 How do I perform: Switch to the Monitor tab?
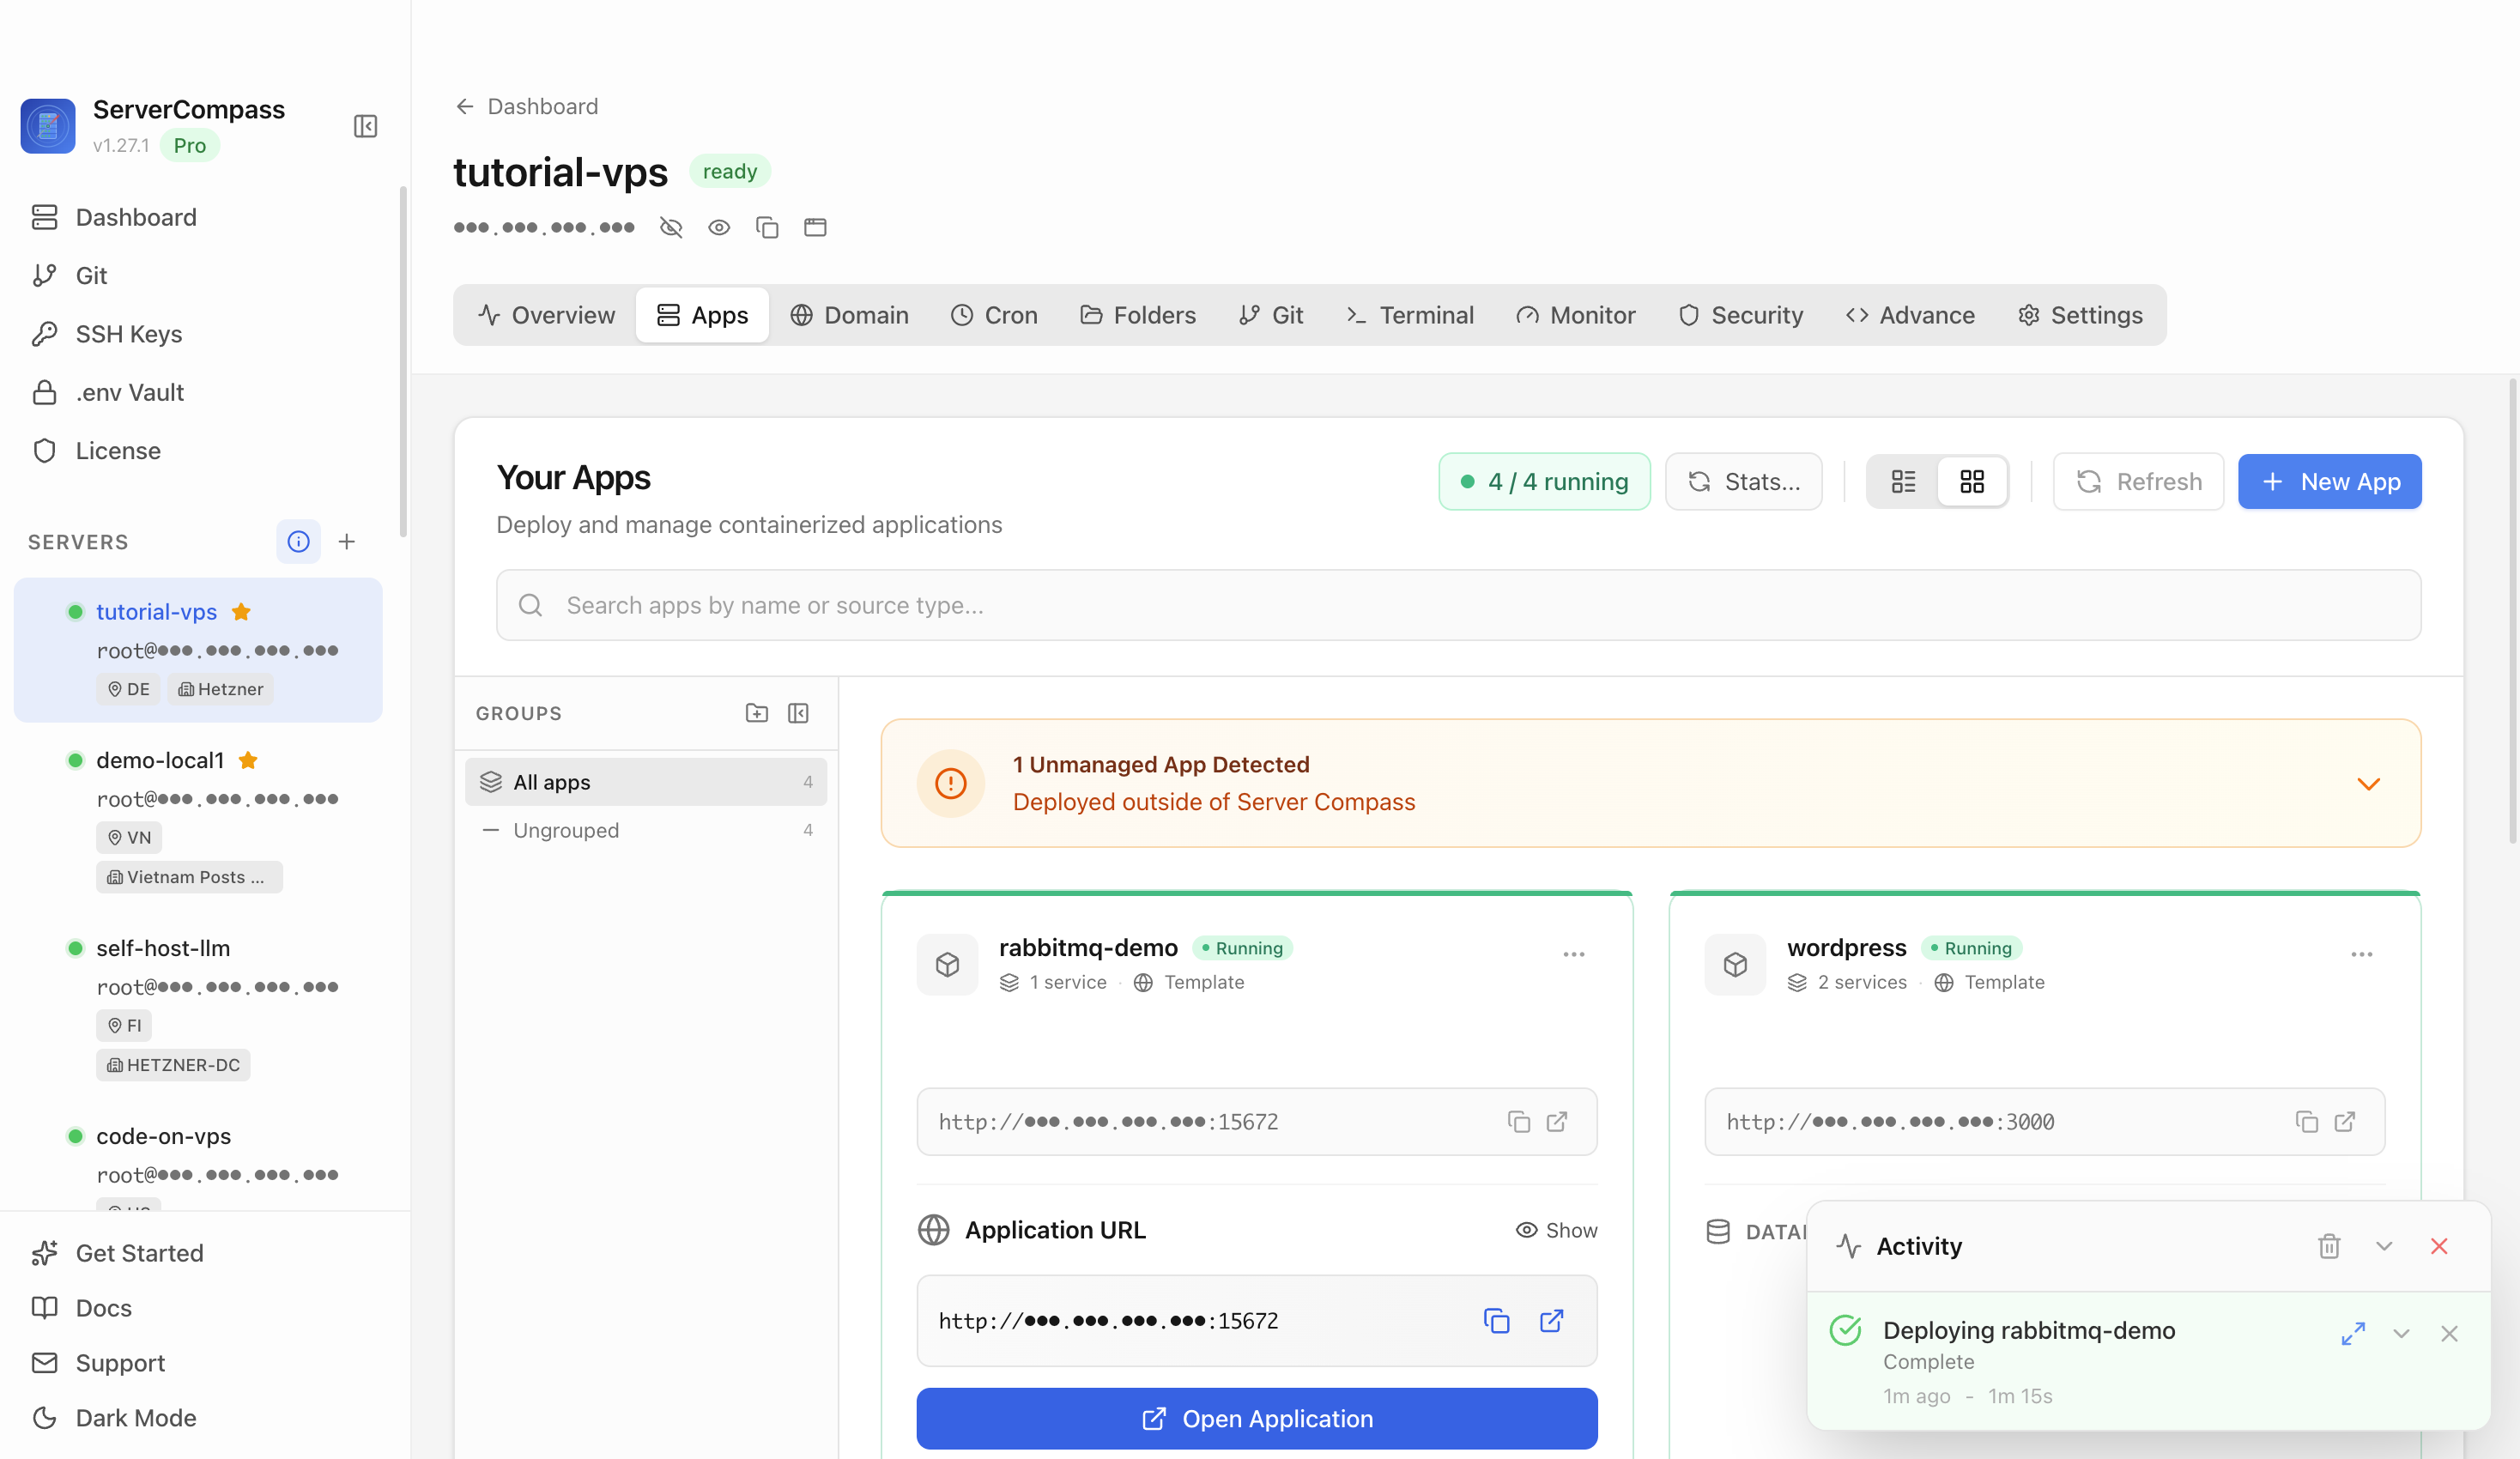tap(1576, 315)
